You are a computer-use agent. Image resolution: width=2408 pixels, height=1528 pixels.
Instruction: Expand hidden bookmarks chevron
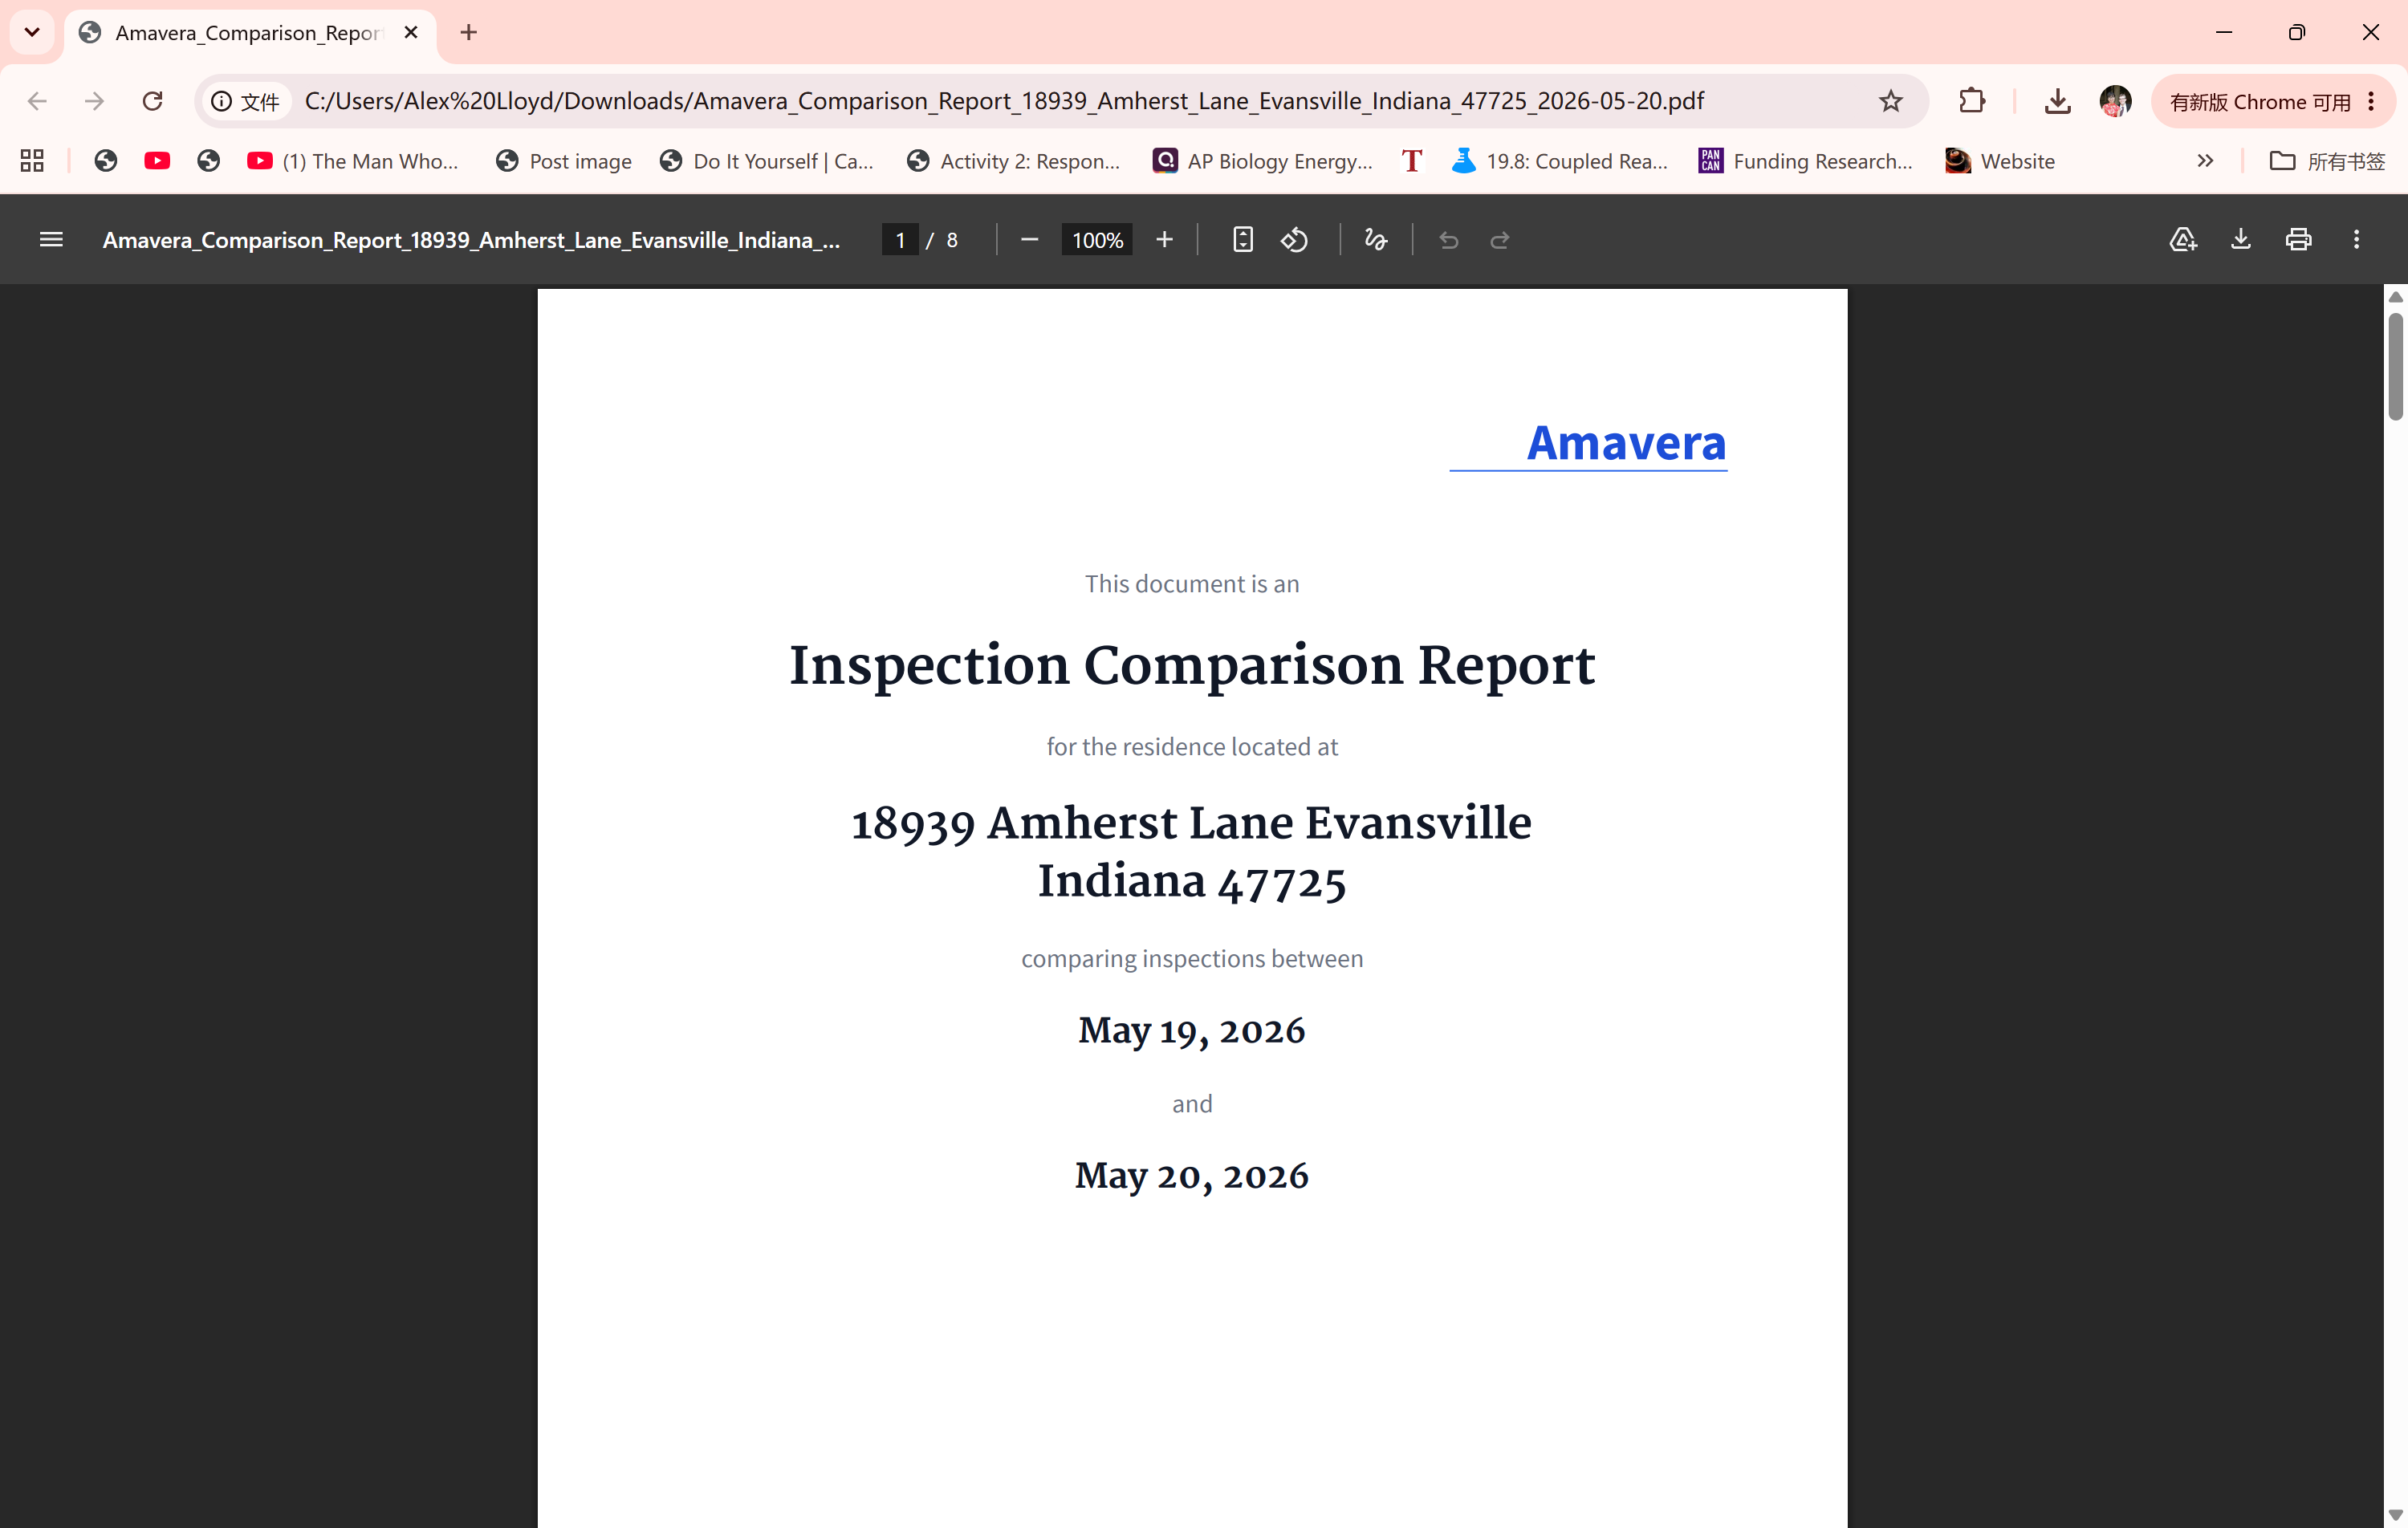click(2205, 161)
